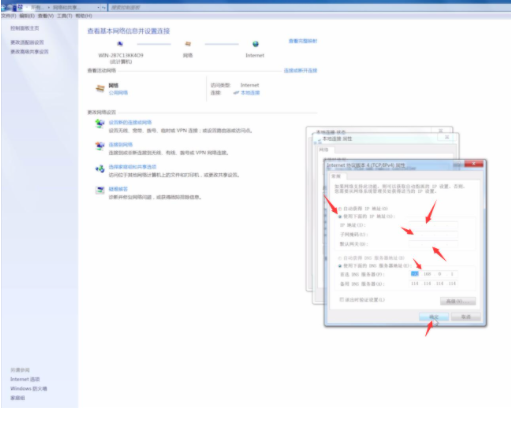511x422 pixels.
Task: Click the computer icon in the network map
Action: (x=120, y=44)
